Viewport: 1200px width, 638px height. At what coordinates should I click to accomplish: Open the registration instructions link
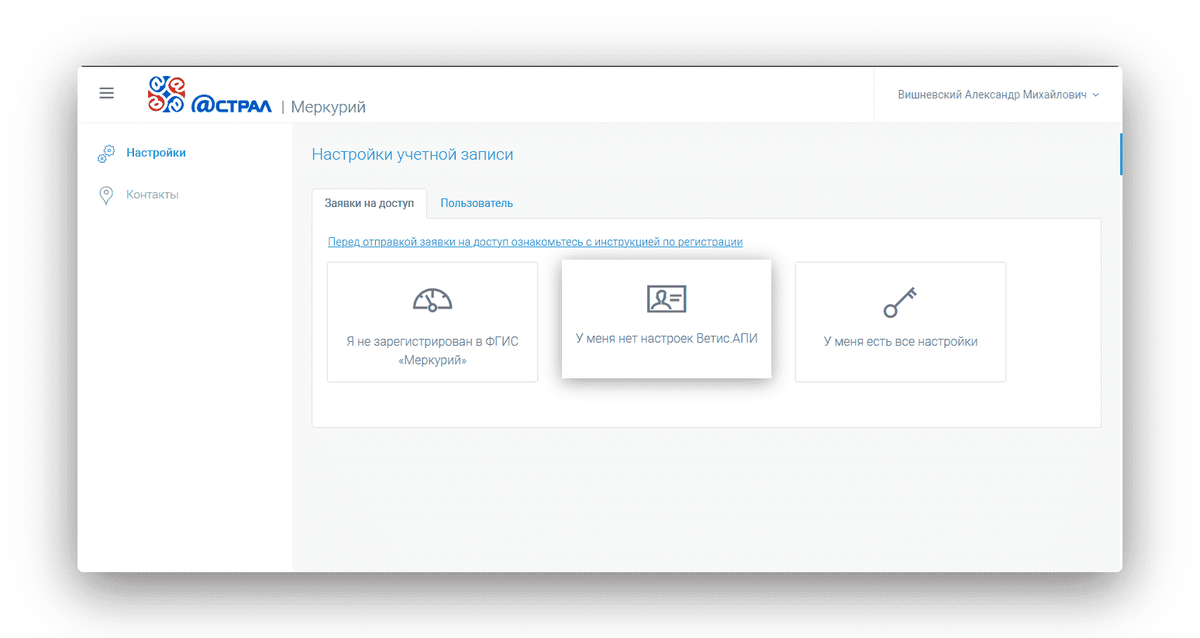(535, 242)
